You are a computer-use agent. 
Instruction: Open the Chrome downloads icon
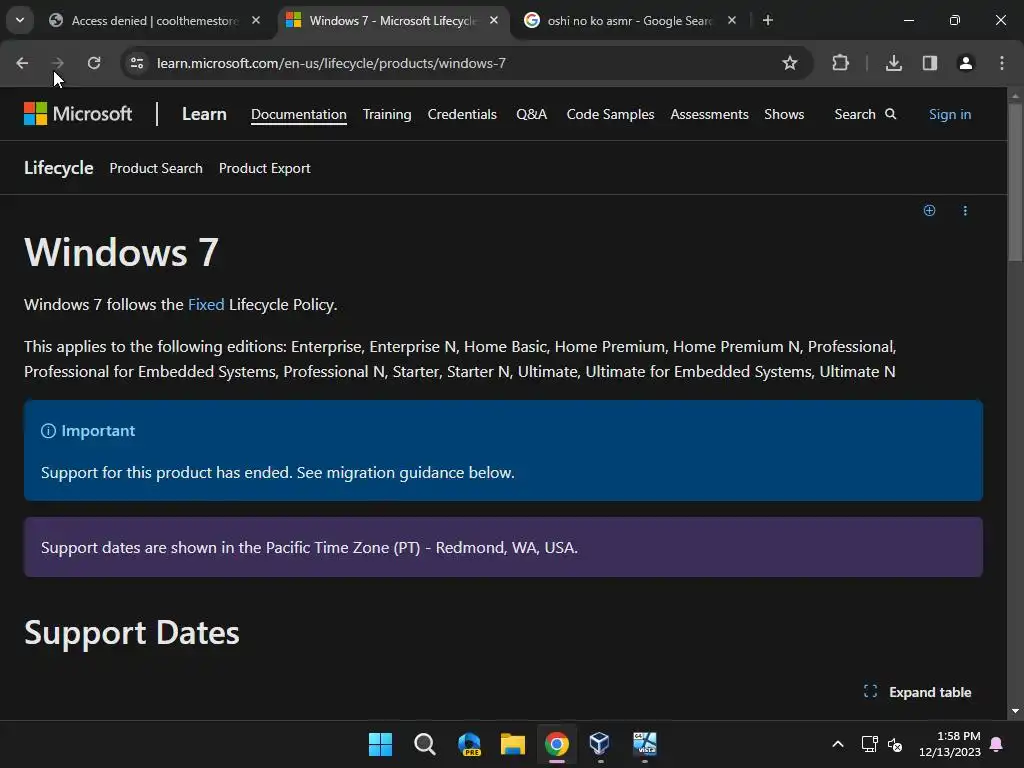(893, 63)
